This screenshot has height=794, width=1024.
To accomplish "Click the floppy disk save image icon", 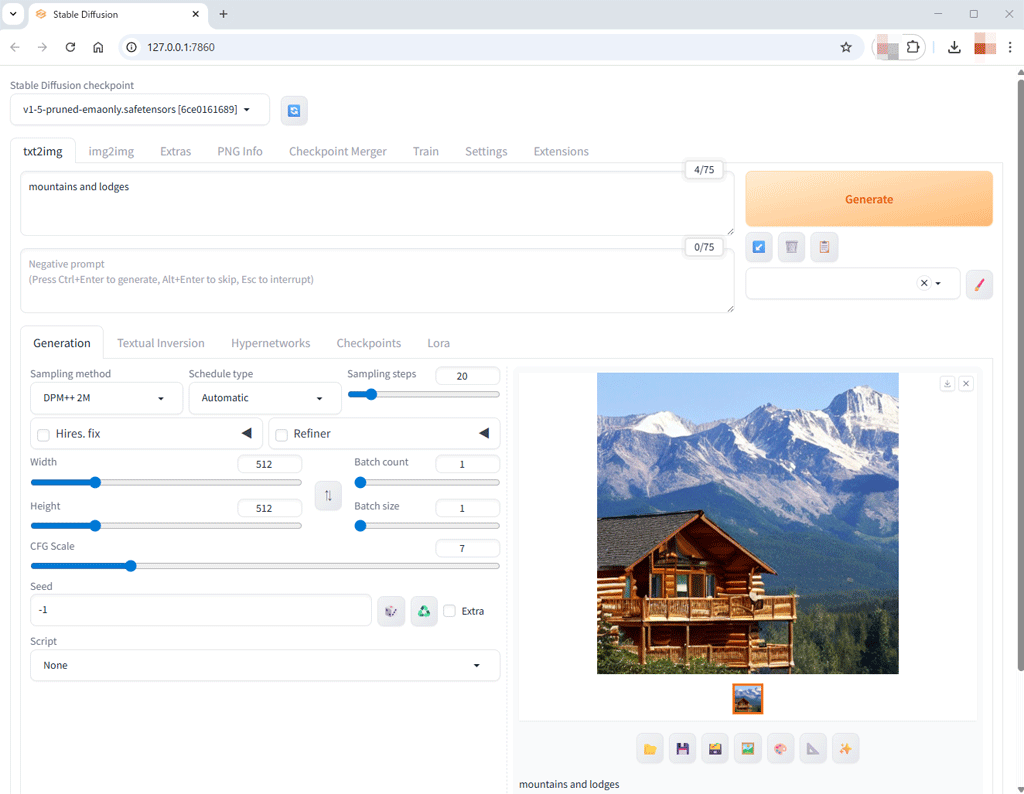I will [x=682, y=748].
